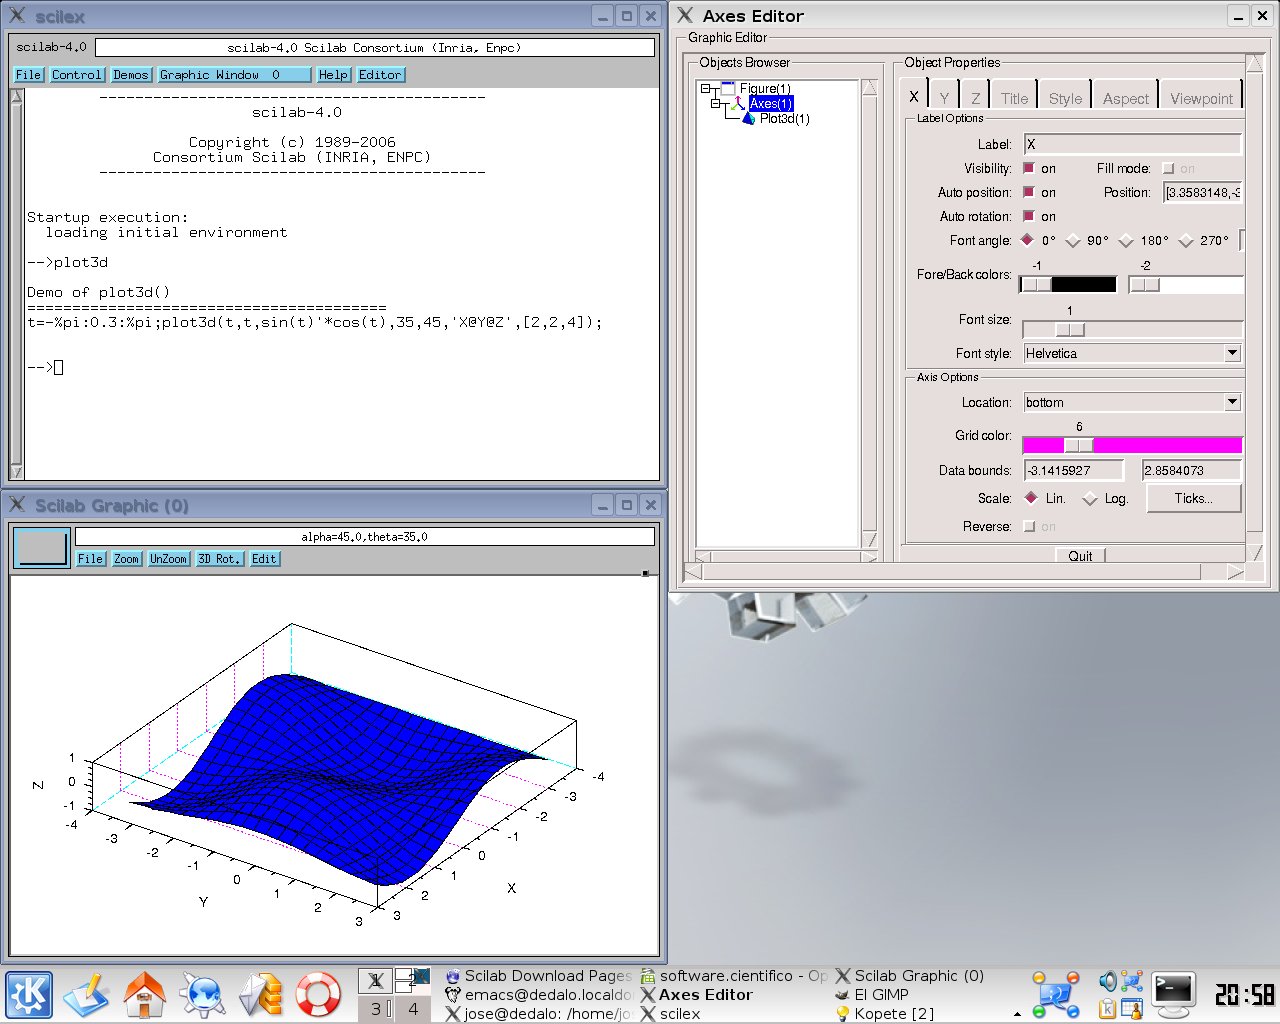Open the Home folder icon in panel
Screen dimensions: 1280x1024
click(144, 994)
